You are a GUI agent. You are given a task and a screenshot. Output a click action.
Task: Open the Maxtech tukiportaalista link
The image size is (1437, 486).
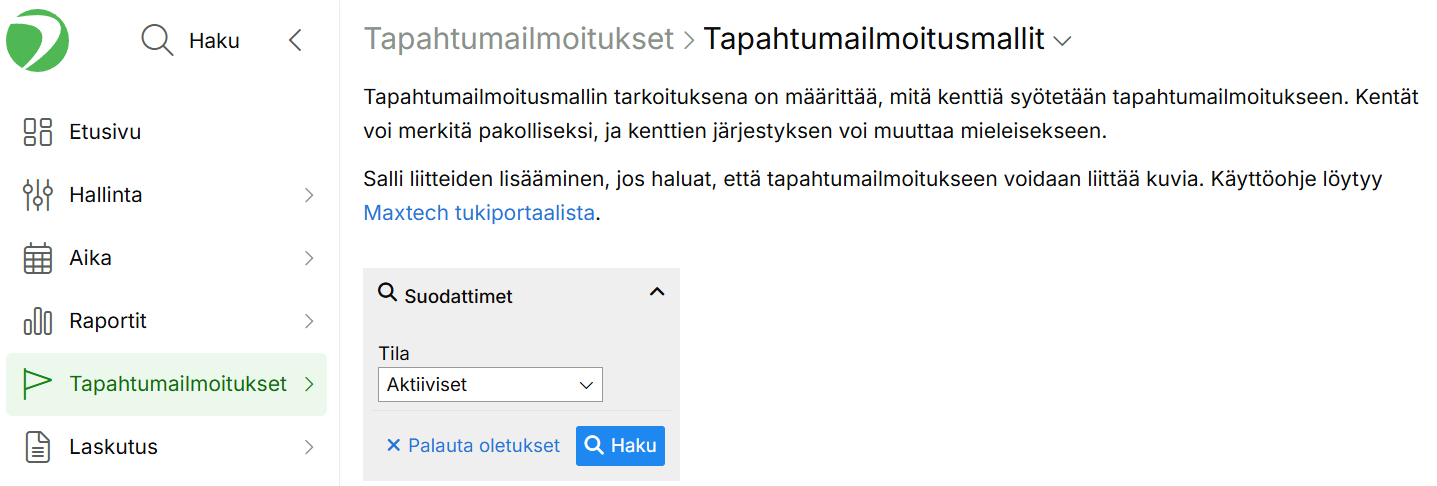pyautogui.click(x=479, y=213)
